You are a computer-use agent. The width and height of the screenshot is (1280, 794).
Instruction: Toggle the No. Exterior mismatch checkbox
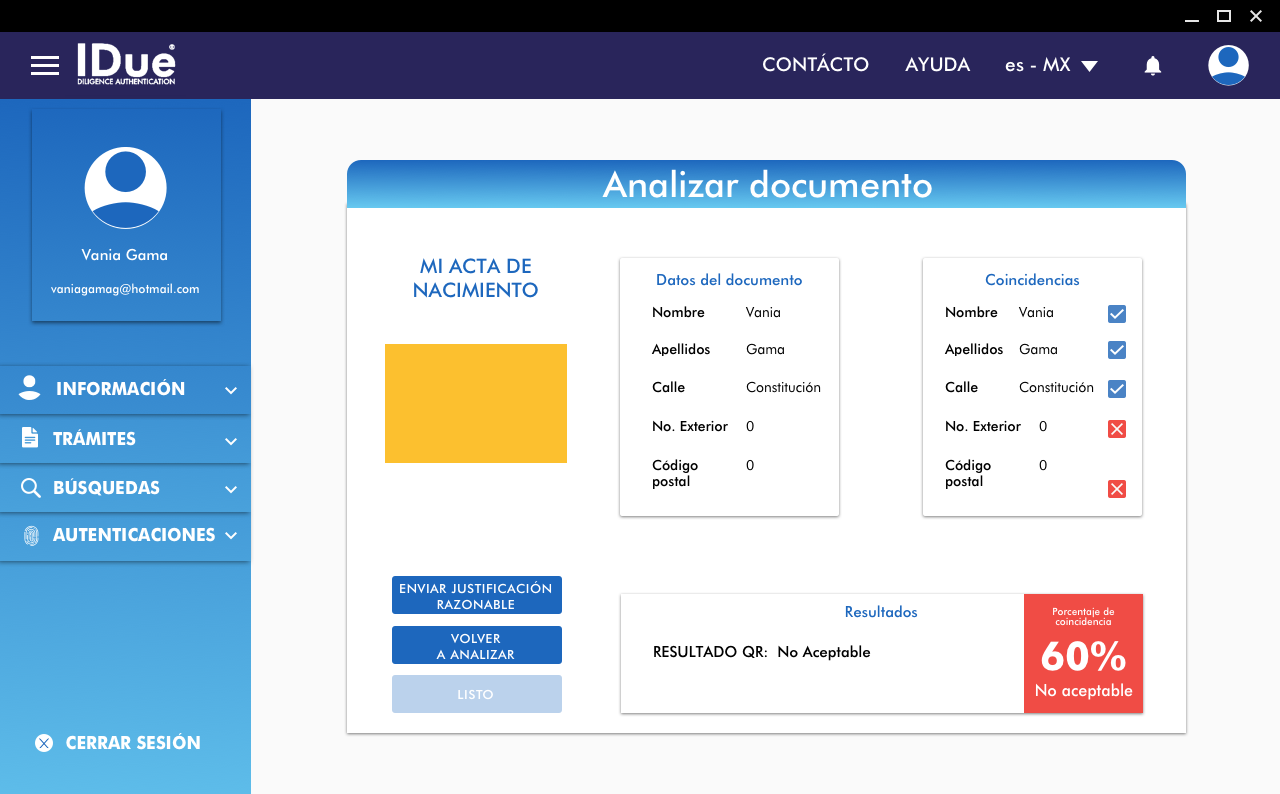(1117, 429)
